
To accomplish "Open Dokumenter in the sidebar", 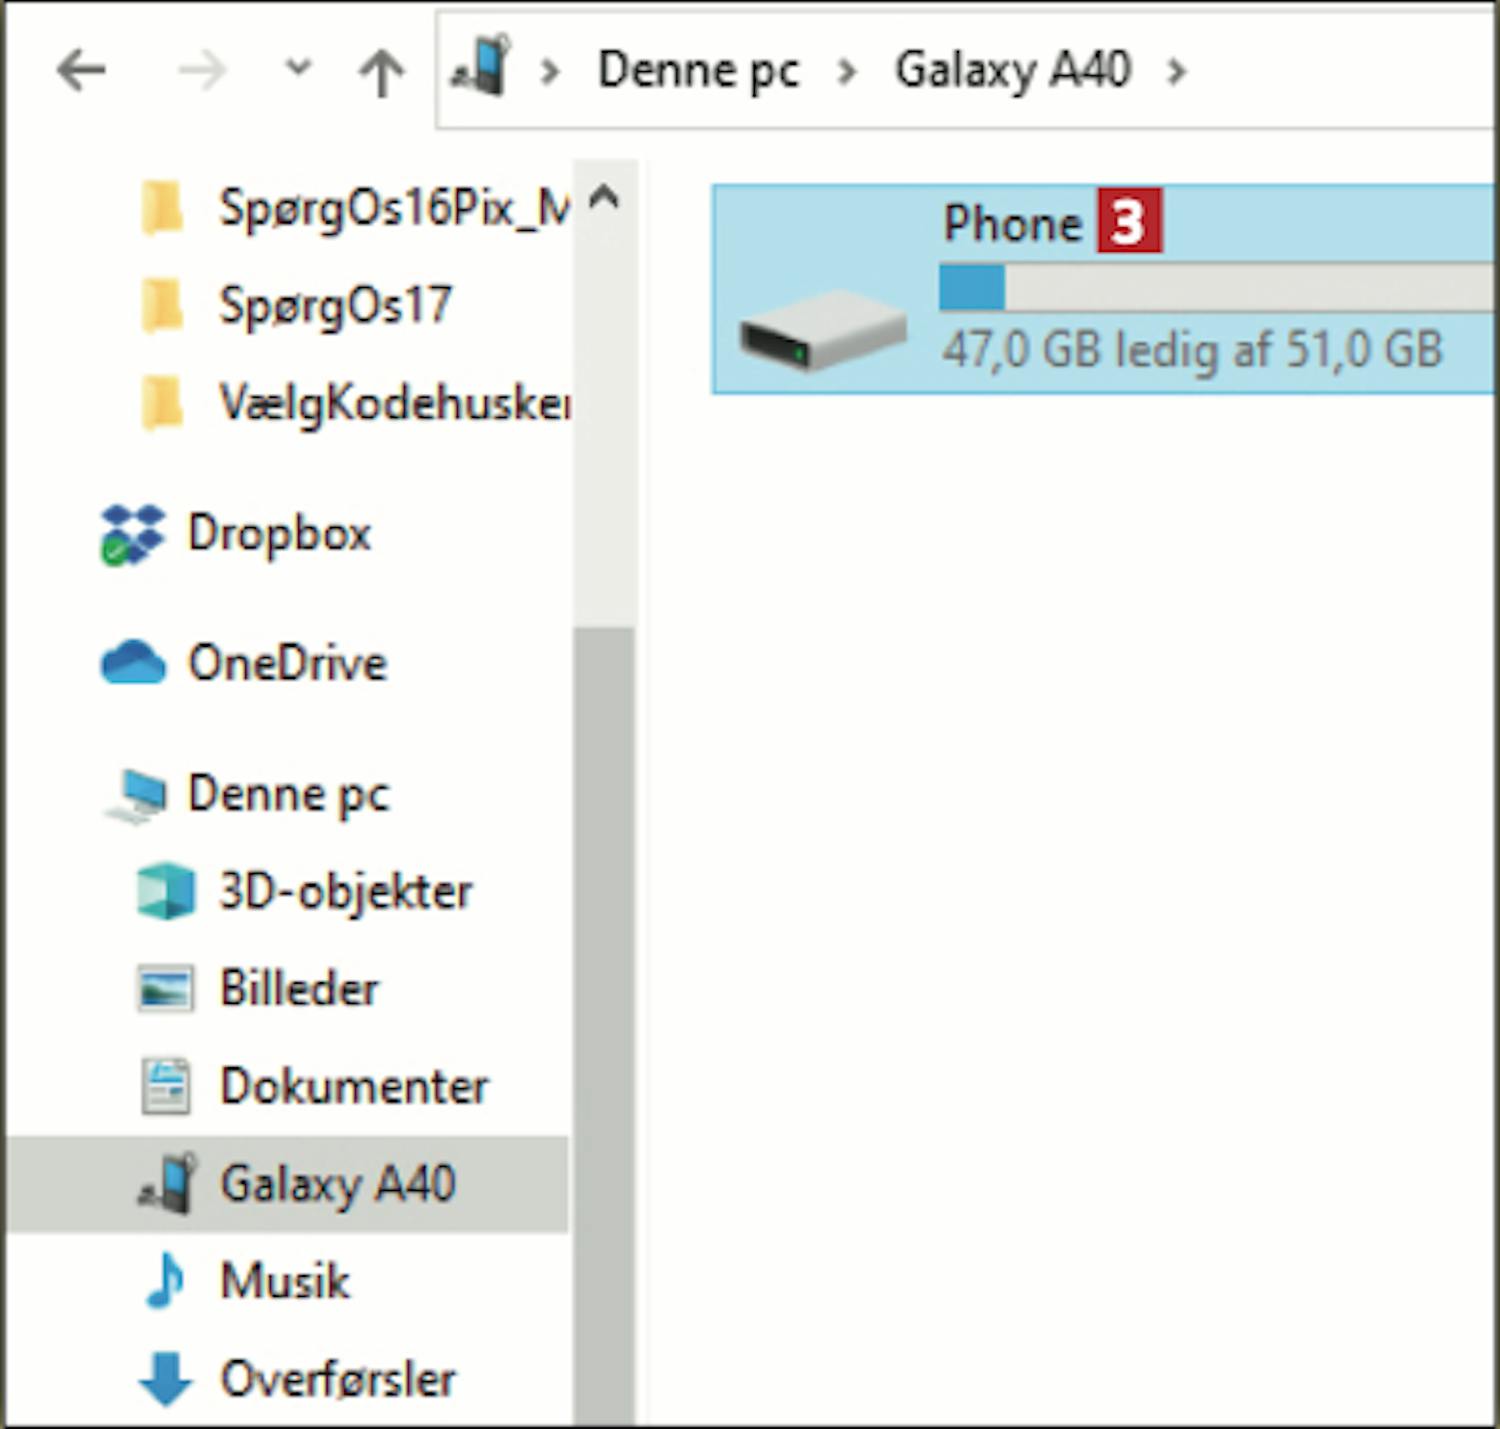I will (354, 1086).
